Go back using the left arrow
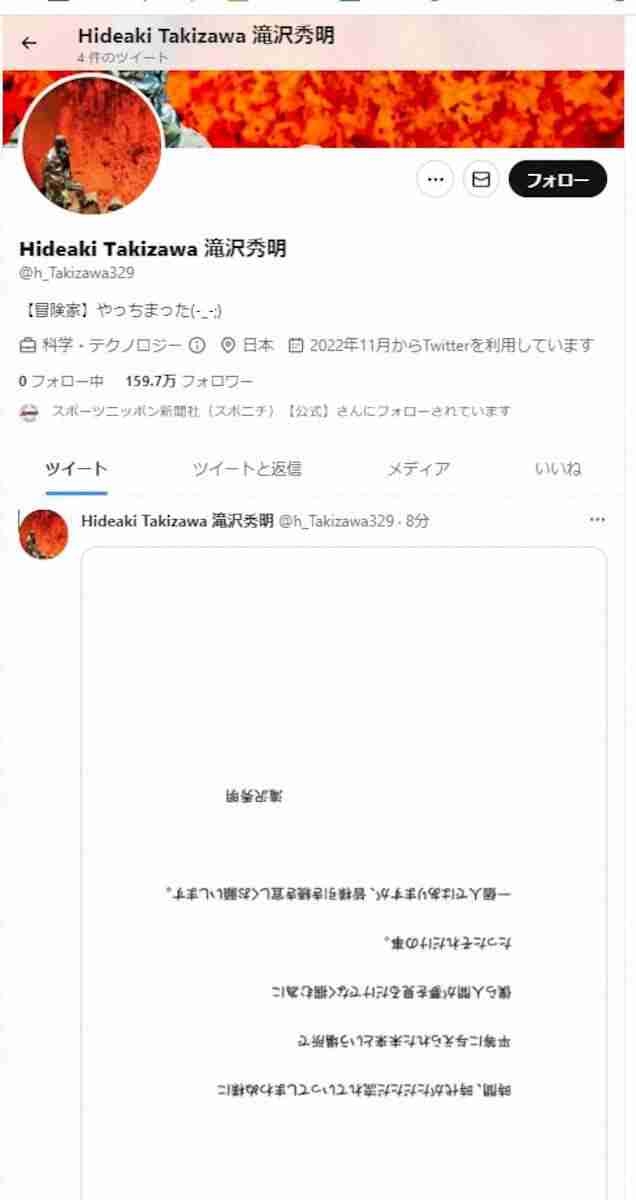This screenshot has height=1200, width=636. click(29, 43)
